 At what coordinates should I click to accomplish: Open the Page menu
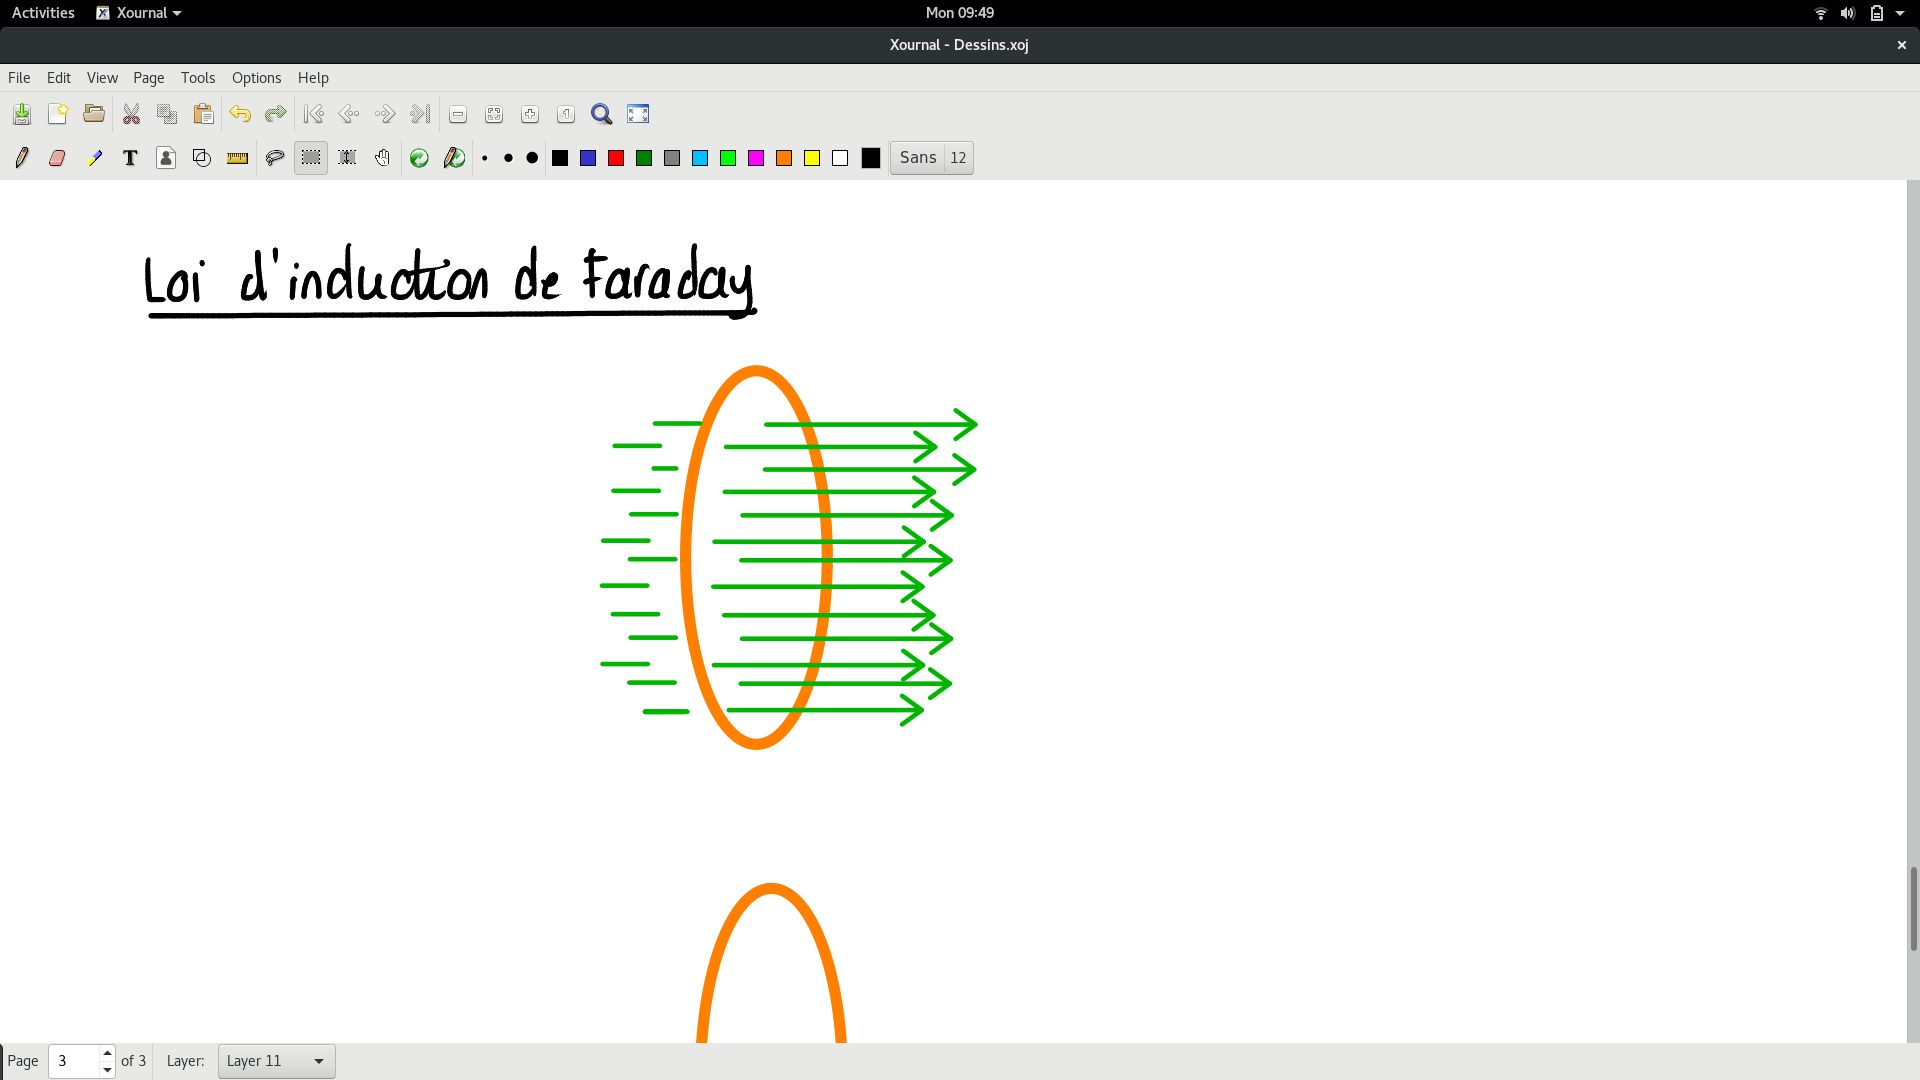pyautogui.click(x=148, y=78)
